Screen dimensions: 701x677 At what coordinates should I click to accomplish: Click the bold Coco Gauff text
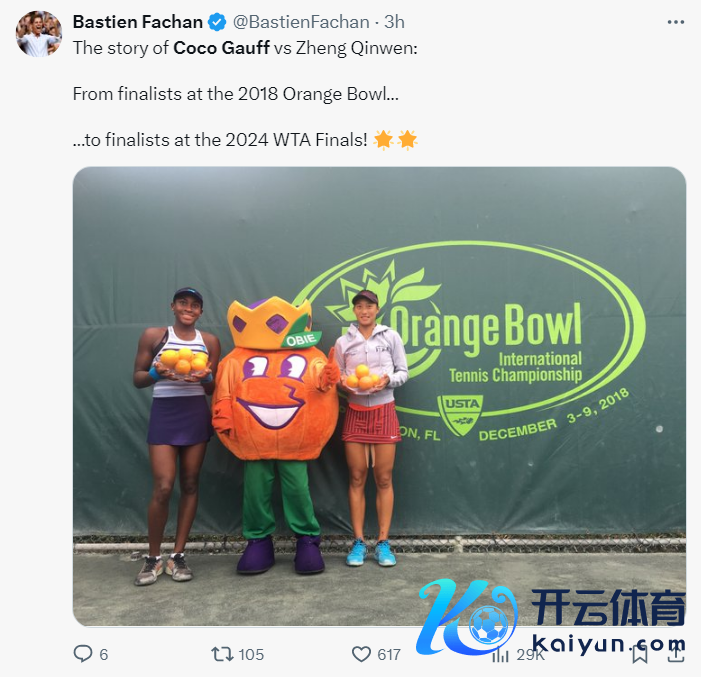[221, 48]
